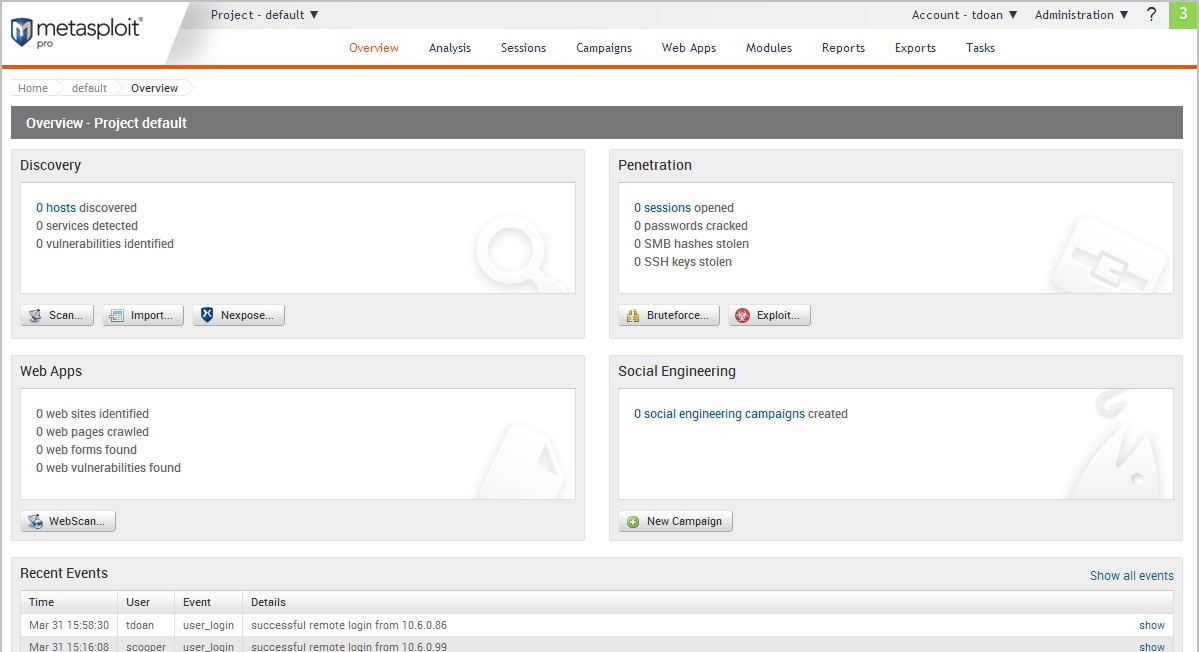
Task: Open the Tasks tab
Action: (x=980, y=47)
